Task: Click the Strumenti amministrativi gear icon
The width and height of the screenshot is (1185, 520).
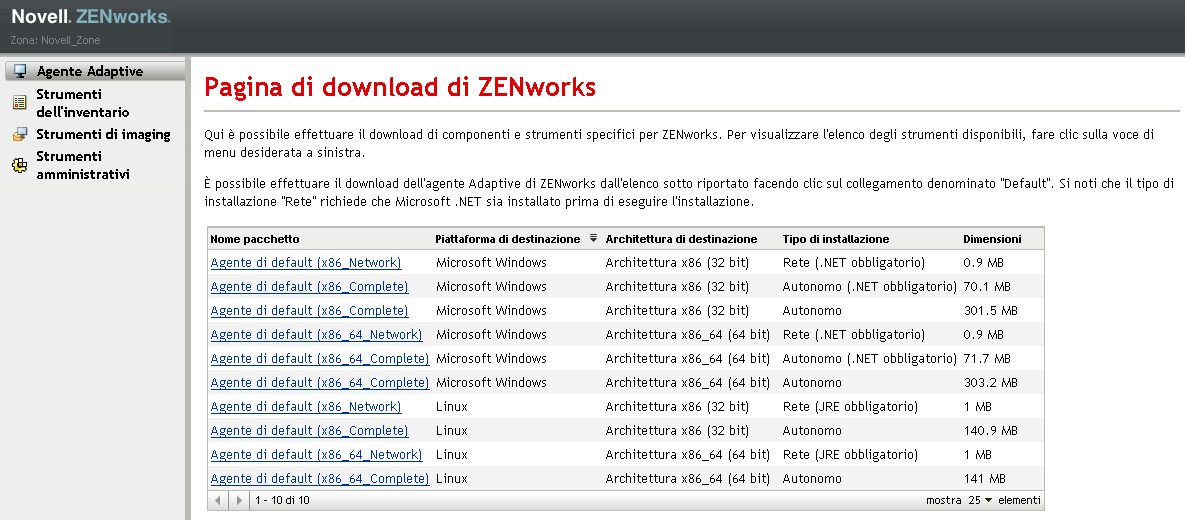Action: pyautogui.click(x=20, y=166)
